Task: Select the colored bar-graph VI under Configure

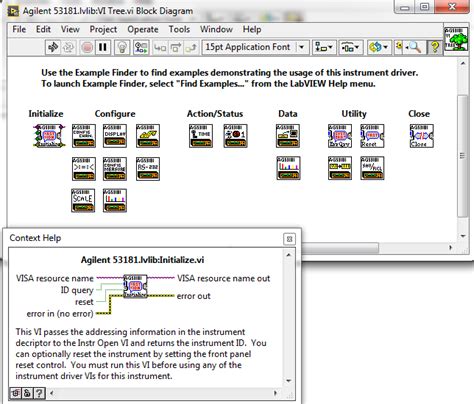Action: coord(115,200)
